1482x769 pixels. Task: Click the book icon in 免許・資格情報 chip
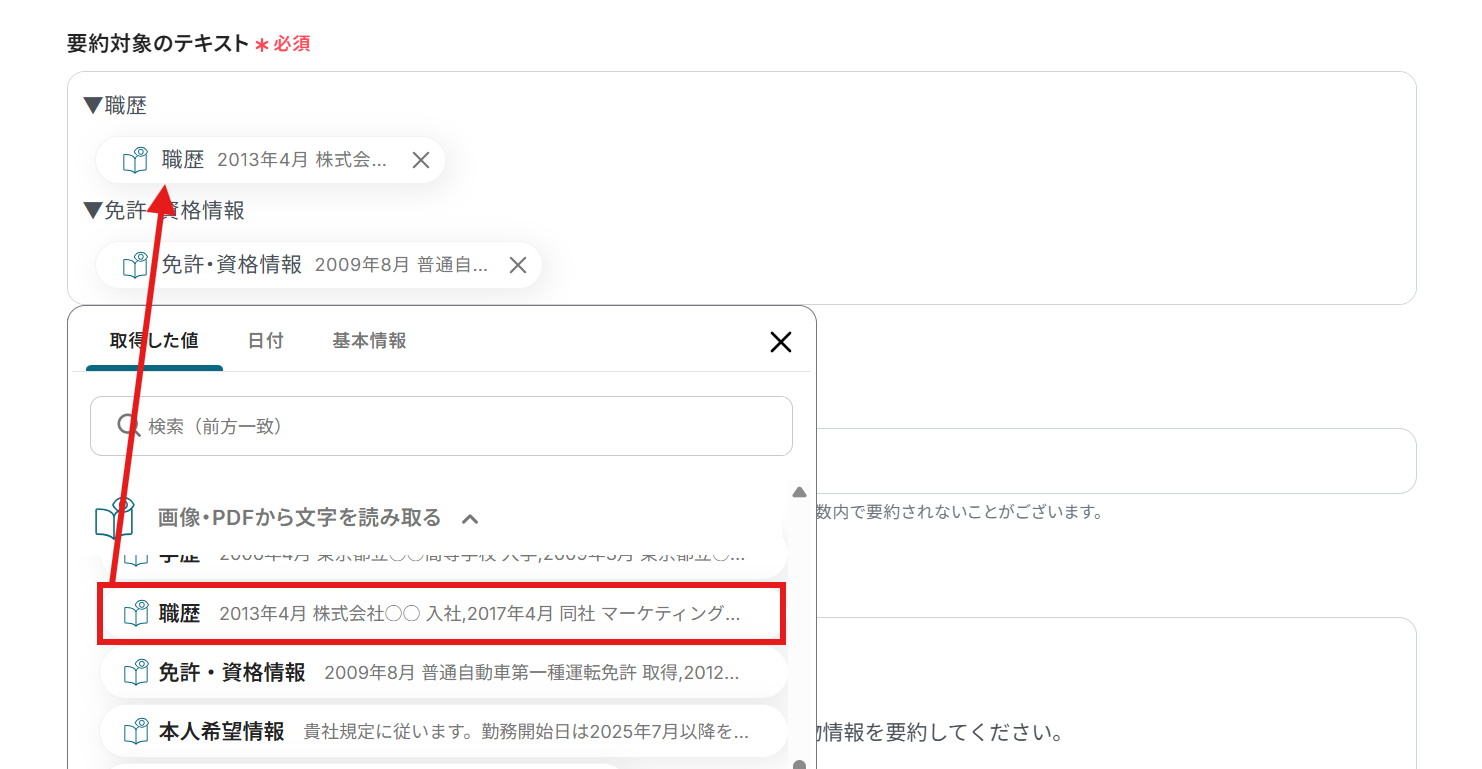[x=135, y=265]
